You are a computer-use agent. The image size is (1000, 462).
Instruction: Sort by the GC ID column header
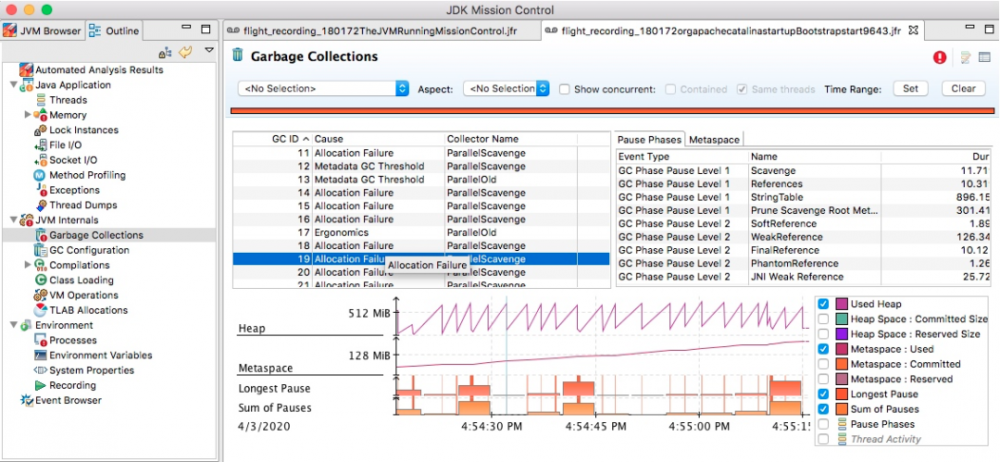[x=272, y=139]
